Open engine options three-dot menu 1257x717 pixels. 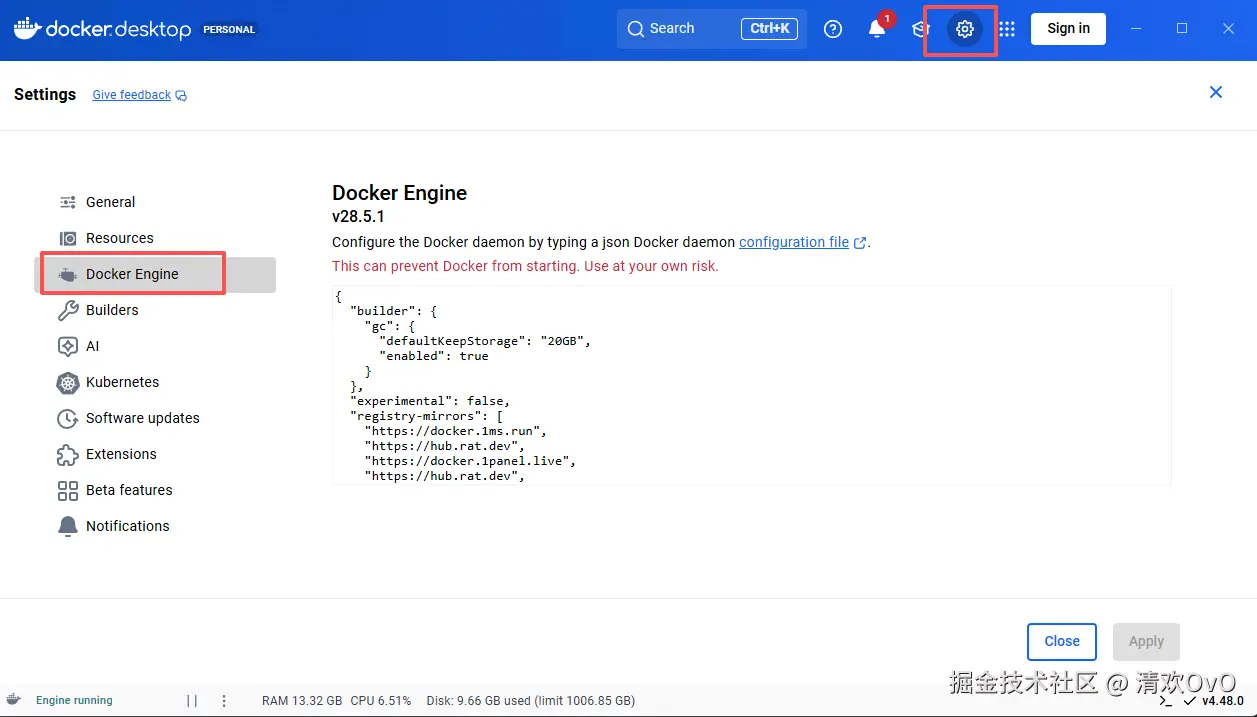[224, 701]
